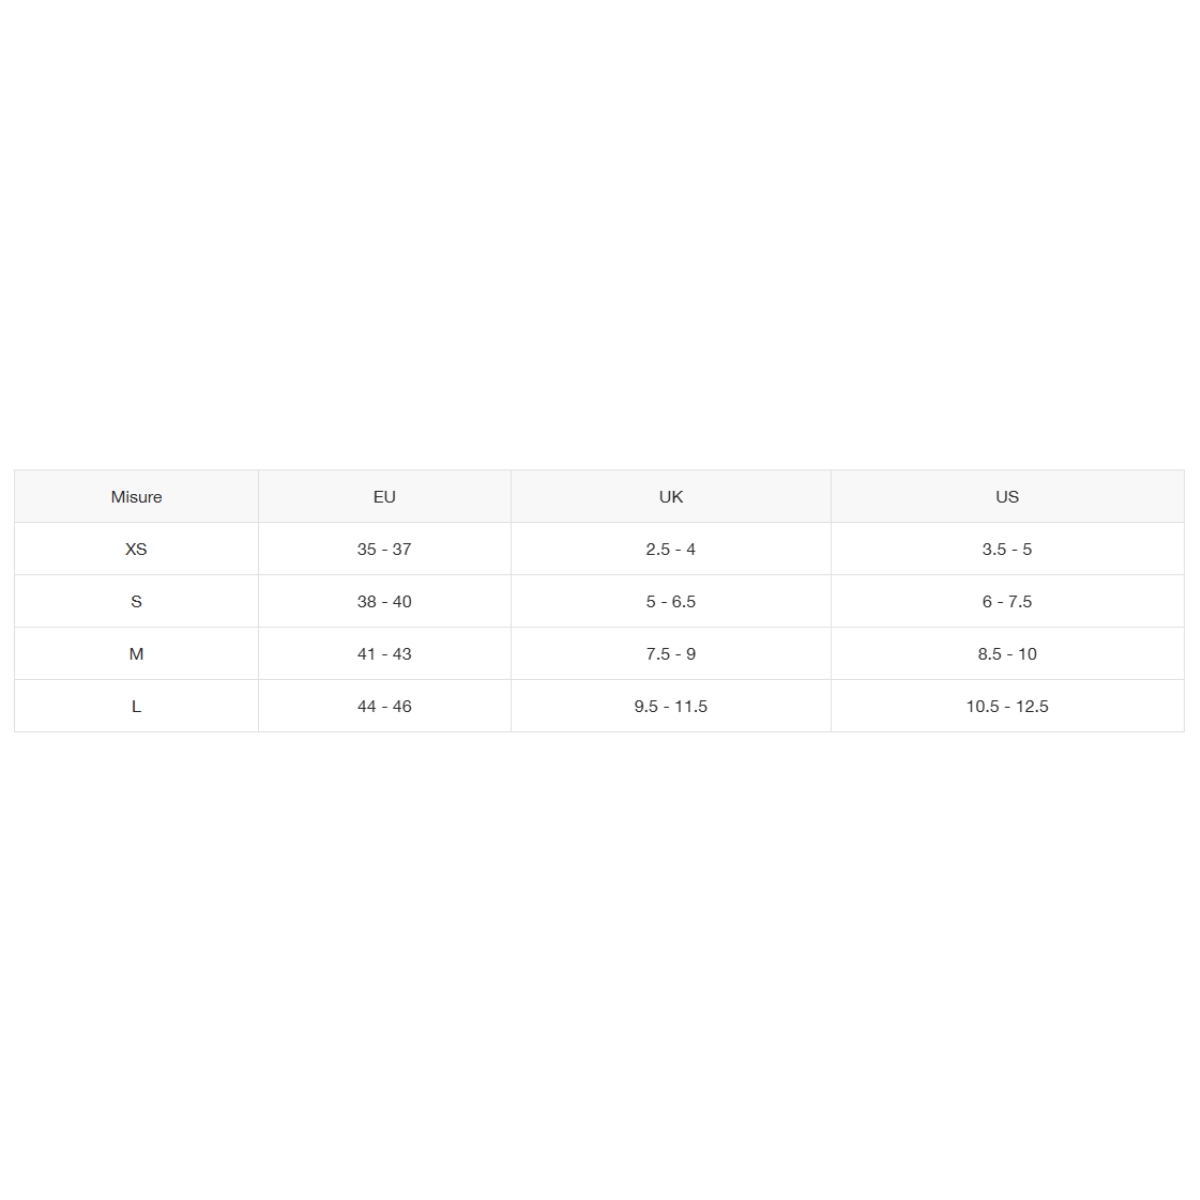1200x1200 pixels.
Task: Click UK size cell 5 - 6.5
Action: pyautogui.click(x=671, y=602)
